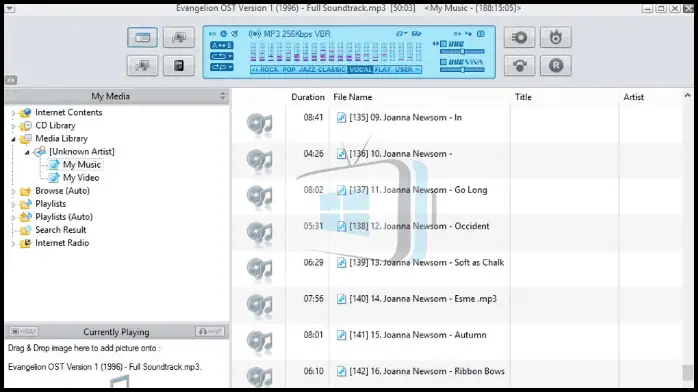Open the title bar menu arrow at top-left

click(9, 8)
